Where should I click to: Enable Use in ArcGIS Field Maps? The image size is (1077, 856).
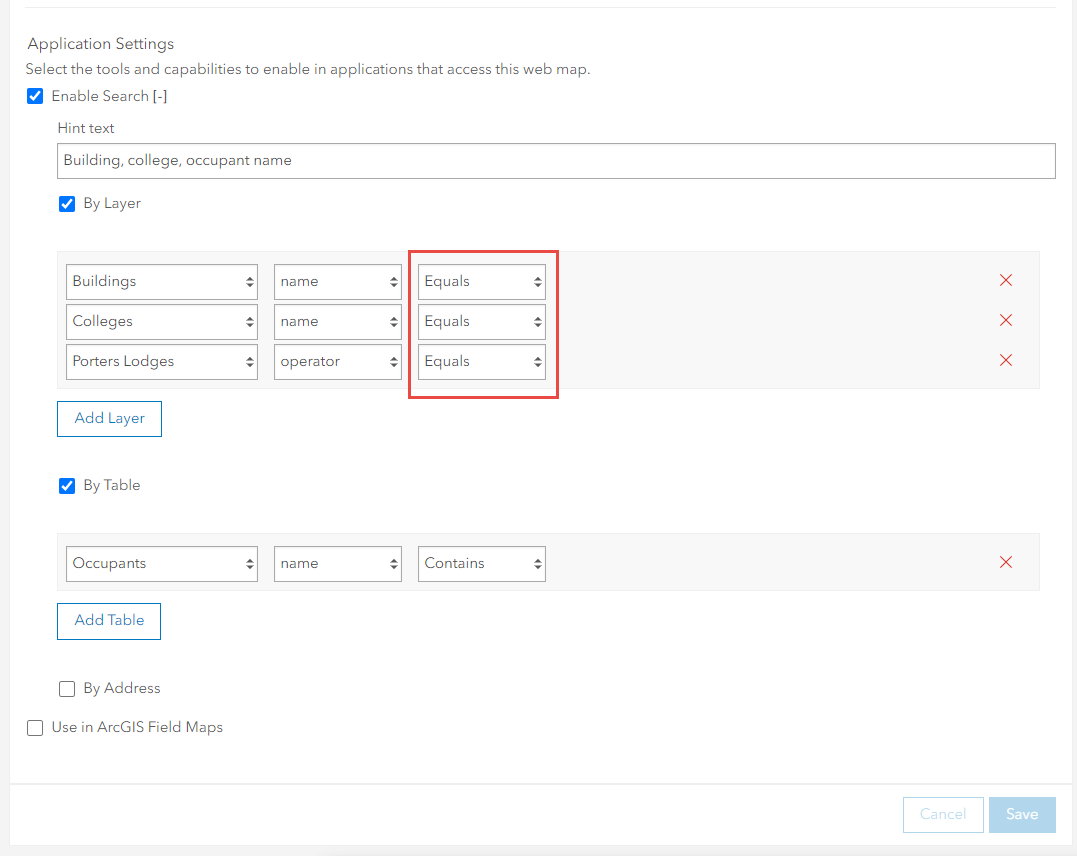(x=34, y=727)
